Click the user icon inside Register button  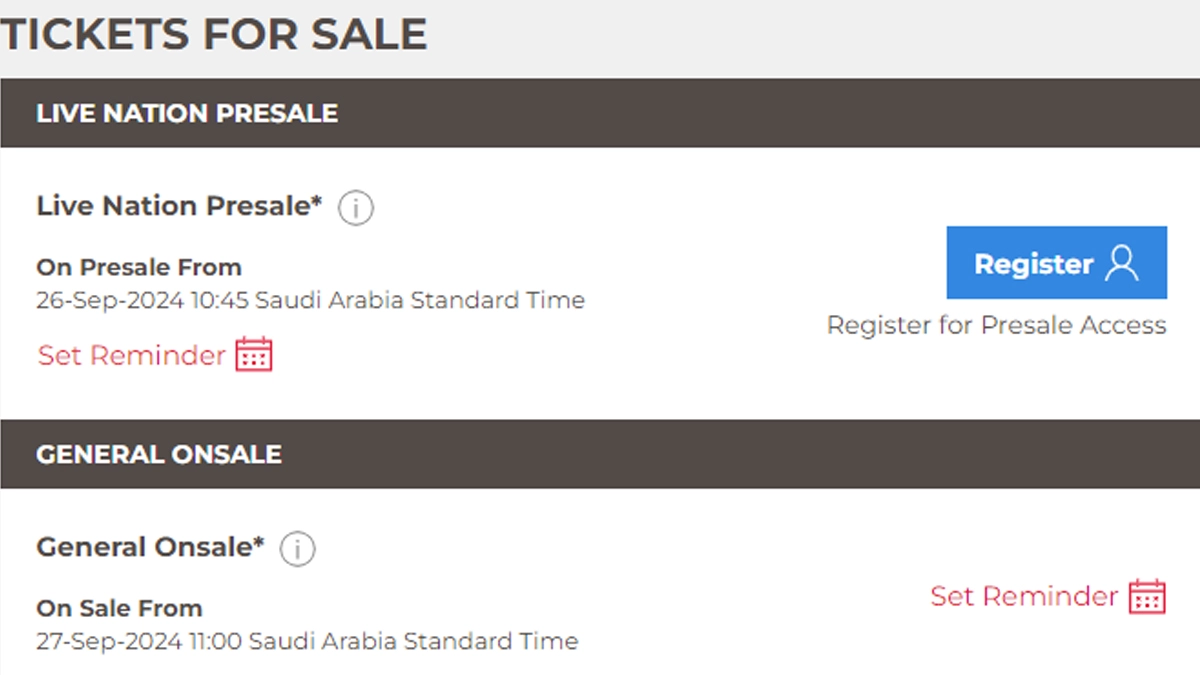[x=1122, y=264]
